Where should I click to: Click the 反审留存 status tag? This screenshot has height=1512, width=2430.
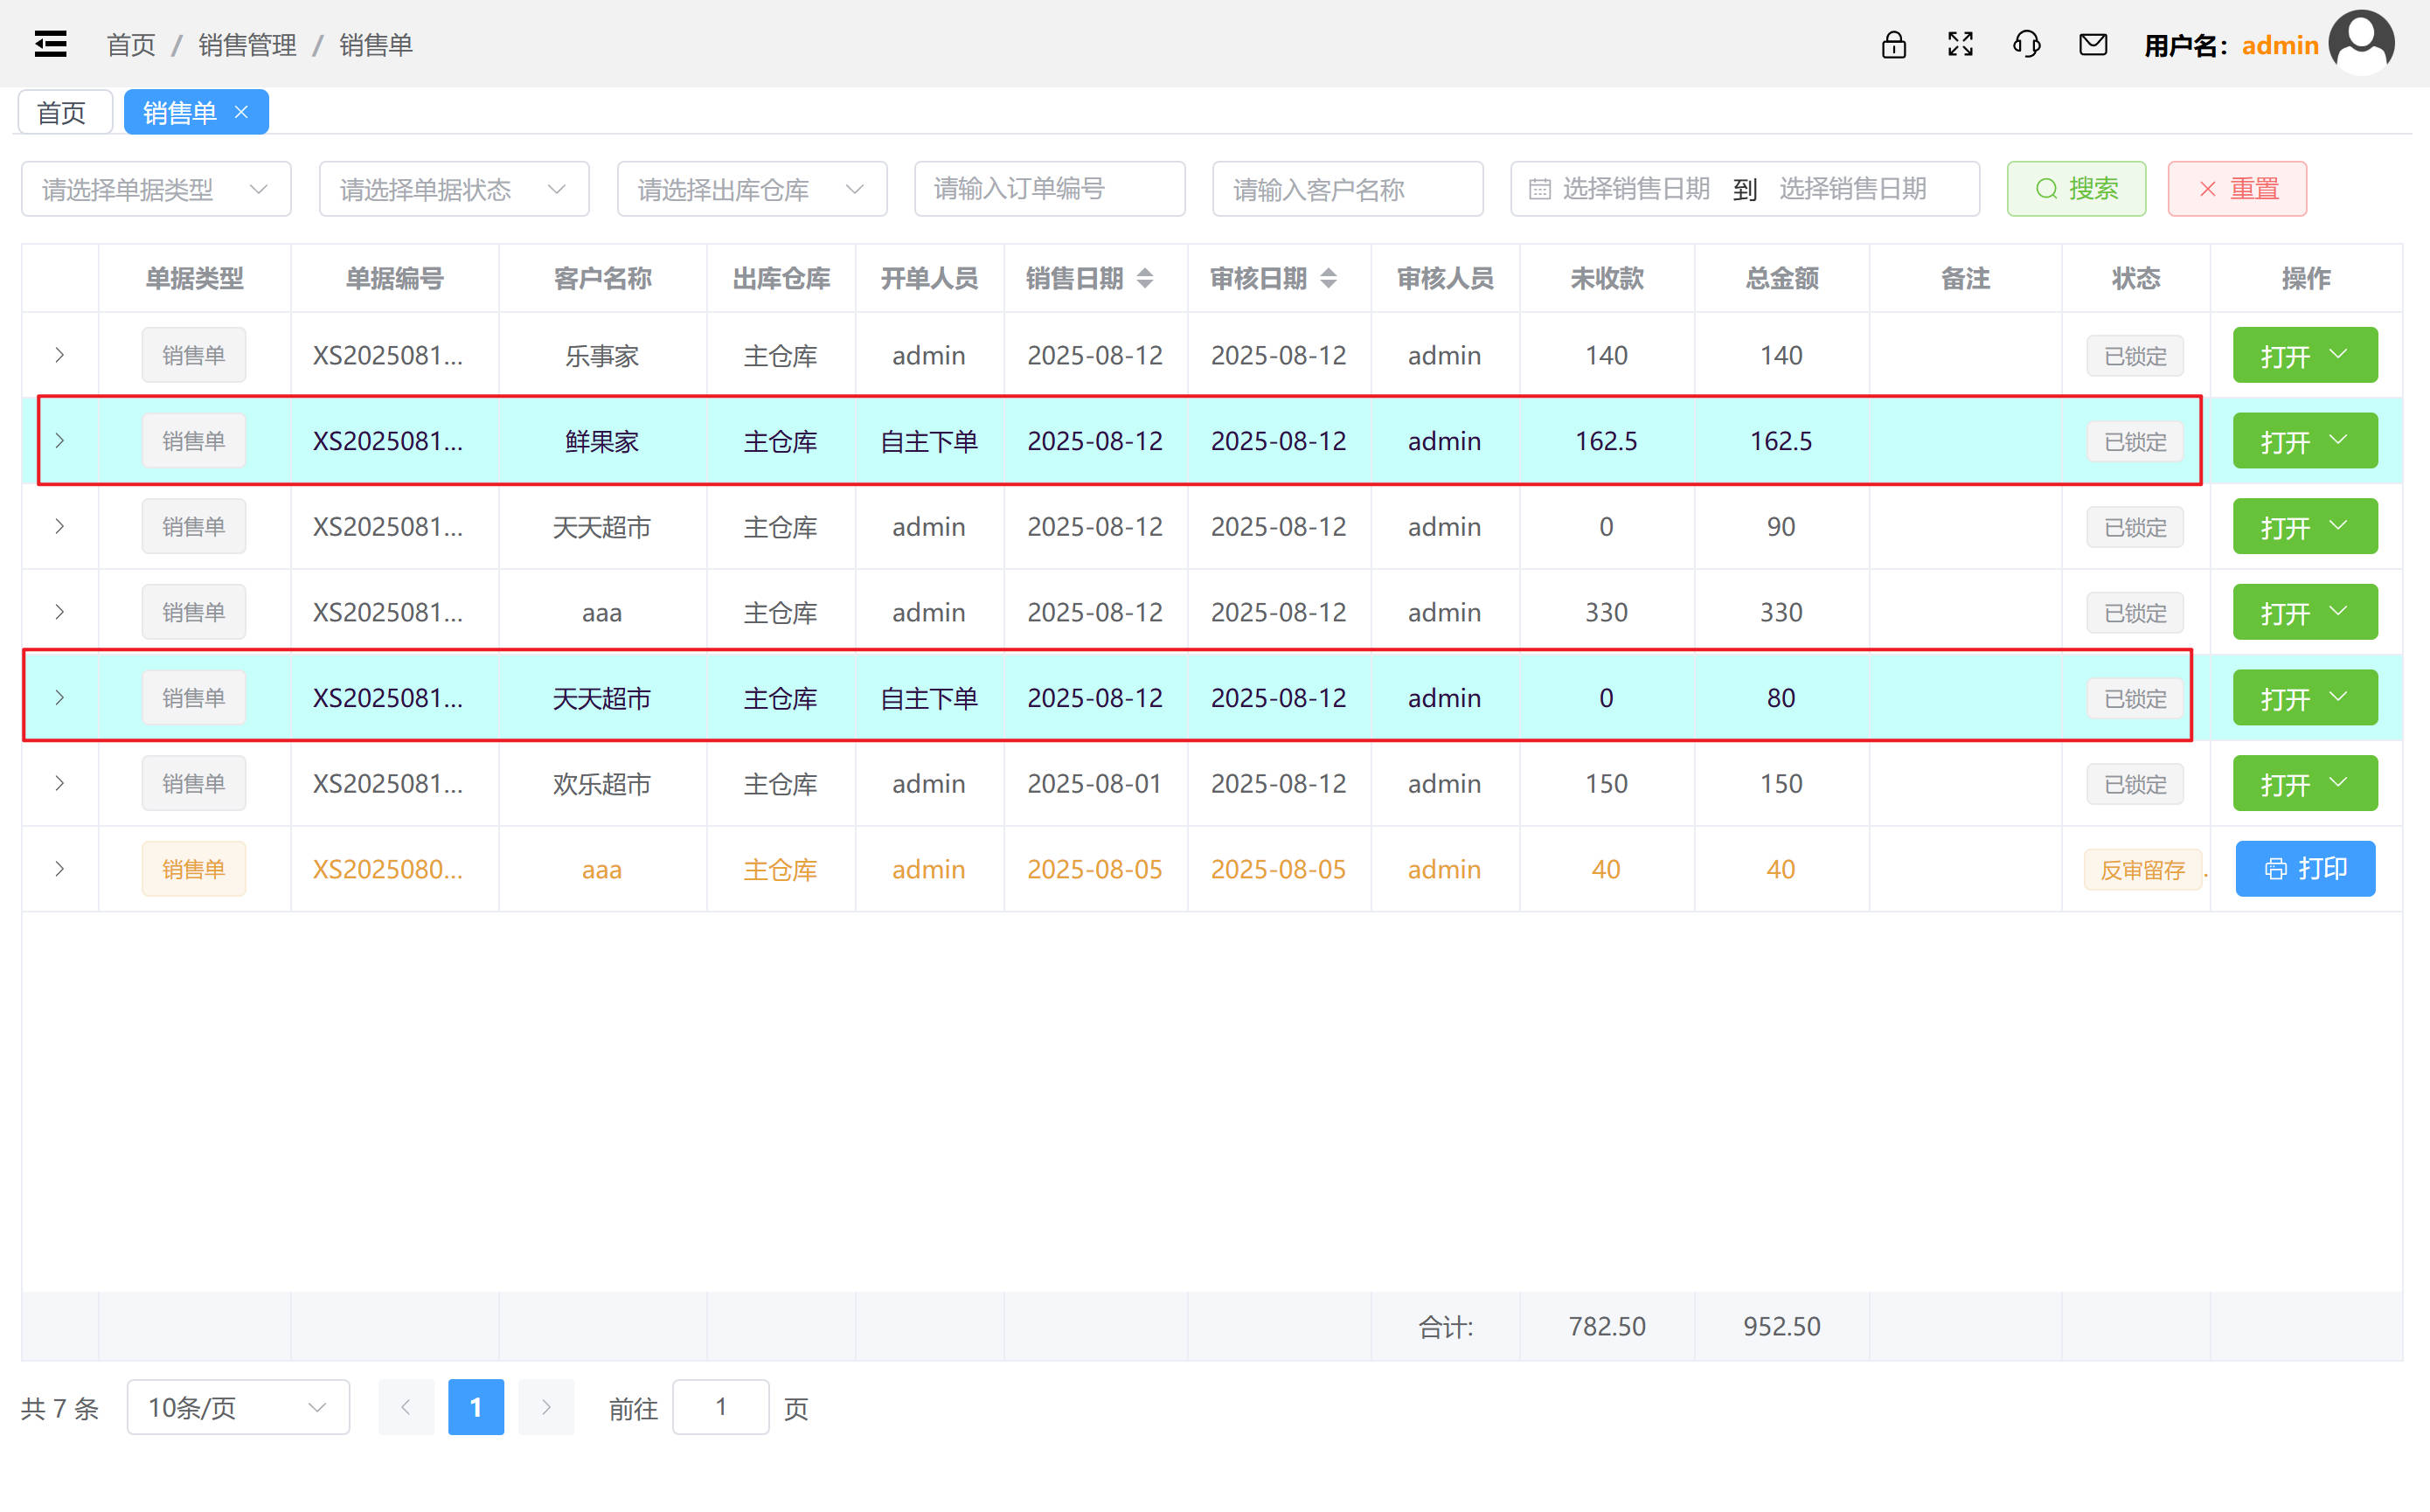tap(2142, 870)
